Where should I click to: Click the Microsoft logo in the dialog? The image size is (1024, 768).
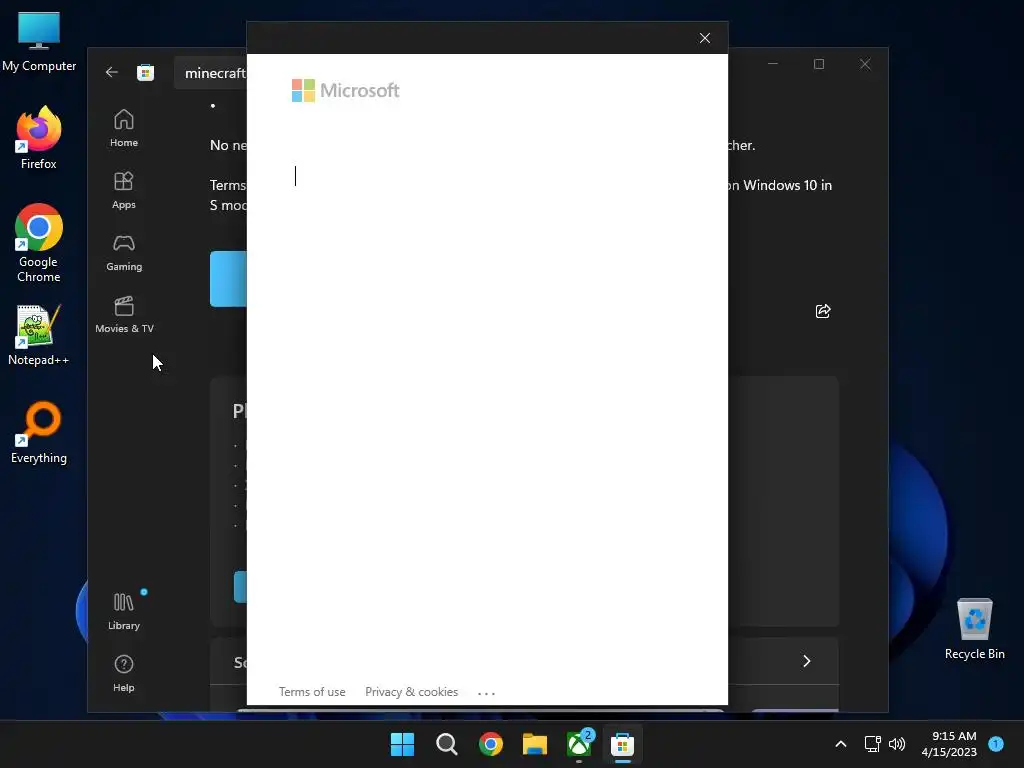pyautogui.click(x=345, y=91)
